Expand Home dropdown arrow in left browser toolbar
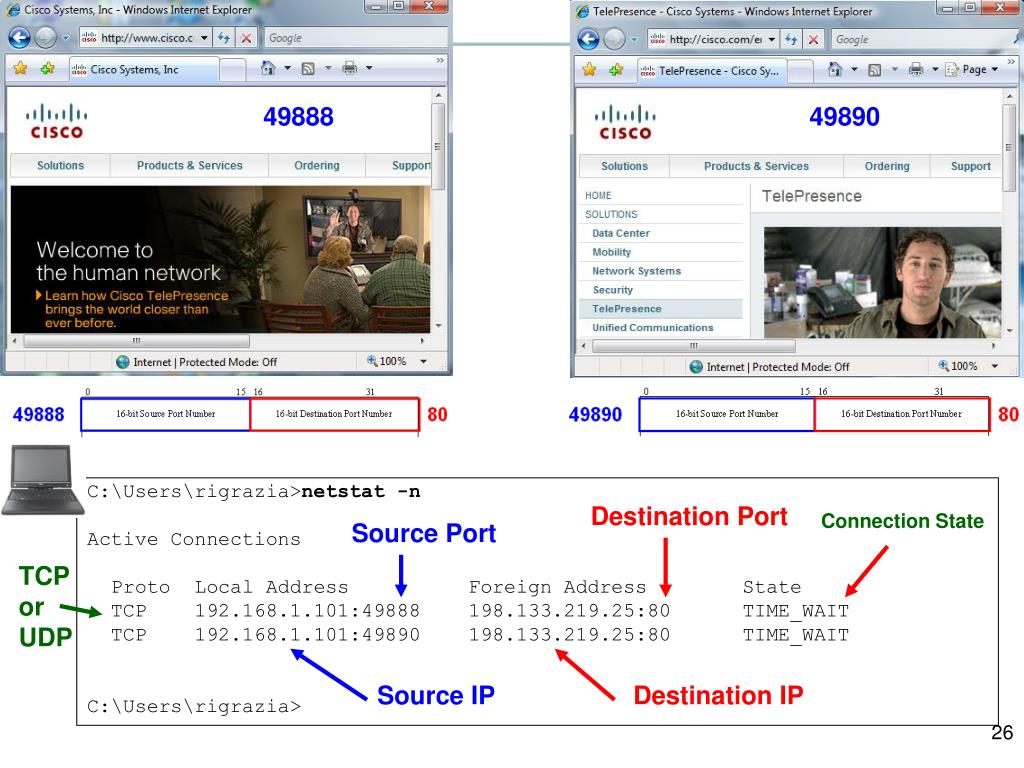1024x768 pixels. pyautogui.click(x=287, y=68)
